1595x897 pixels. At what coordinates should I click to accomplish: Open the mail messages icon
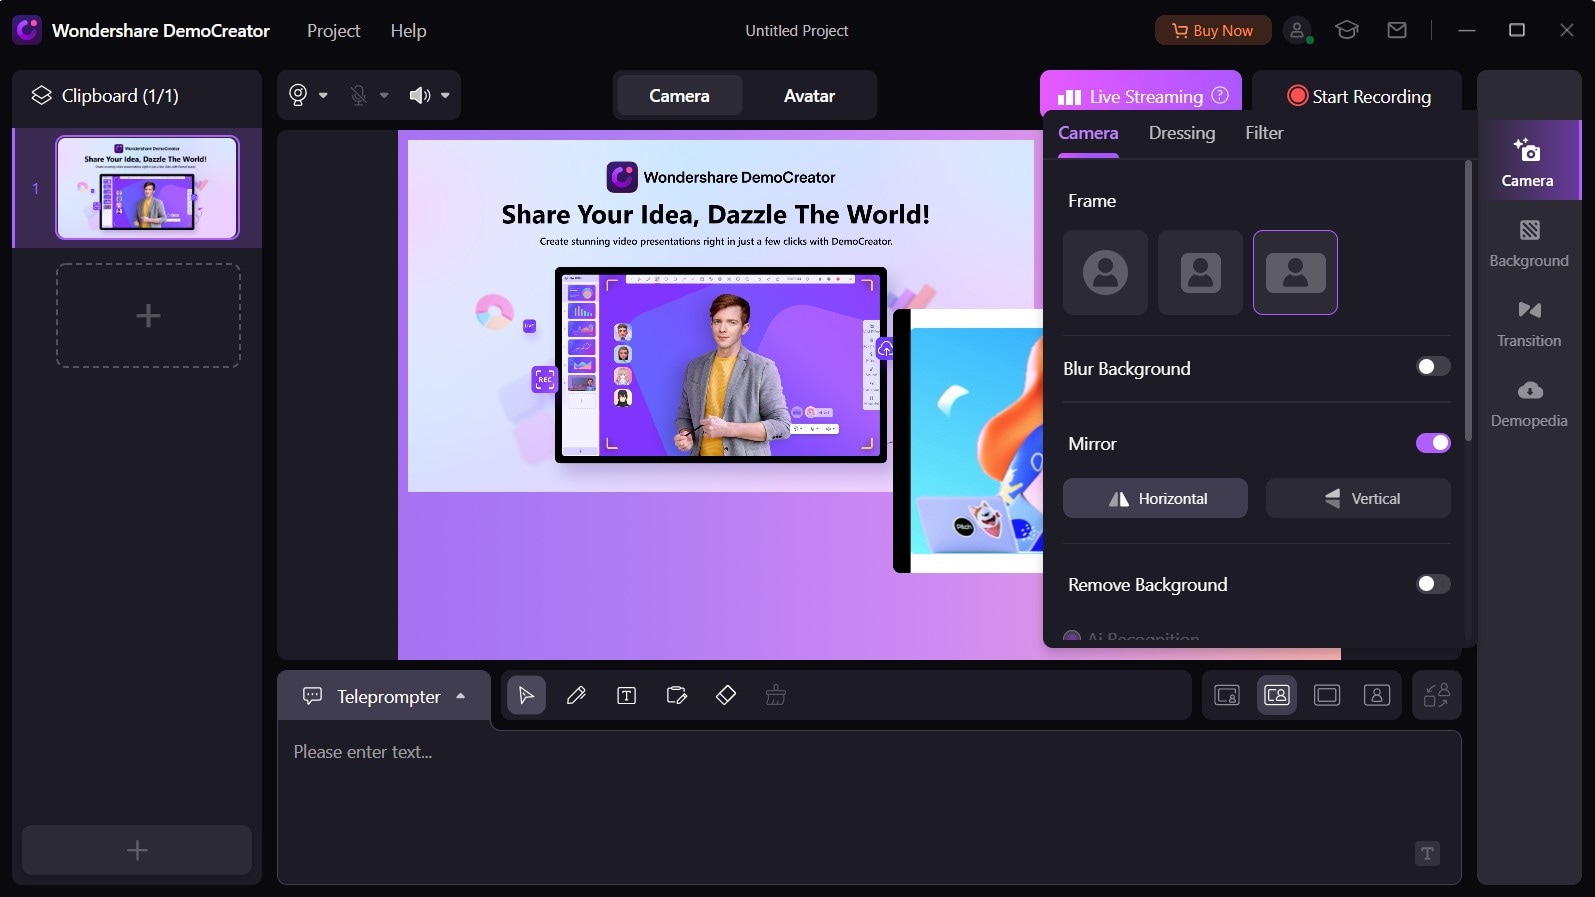pyautogui.click(x=1397, y=30)
